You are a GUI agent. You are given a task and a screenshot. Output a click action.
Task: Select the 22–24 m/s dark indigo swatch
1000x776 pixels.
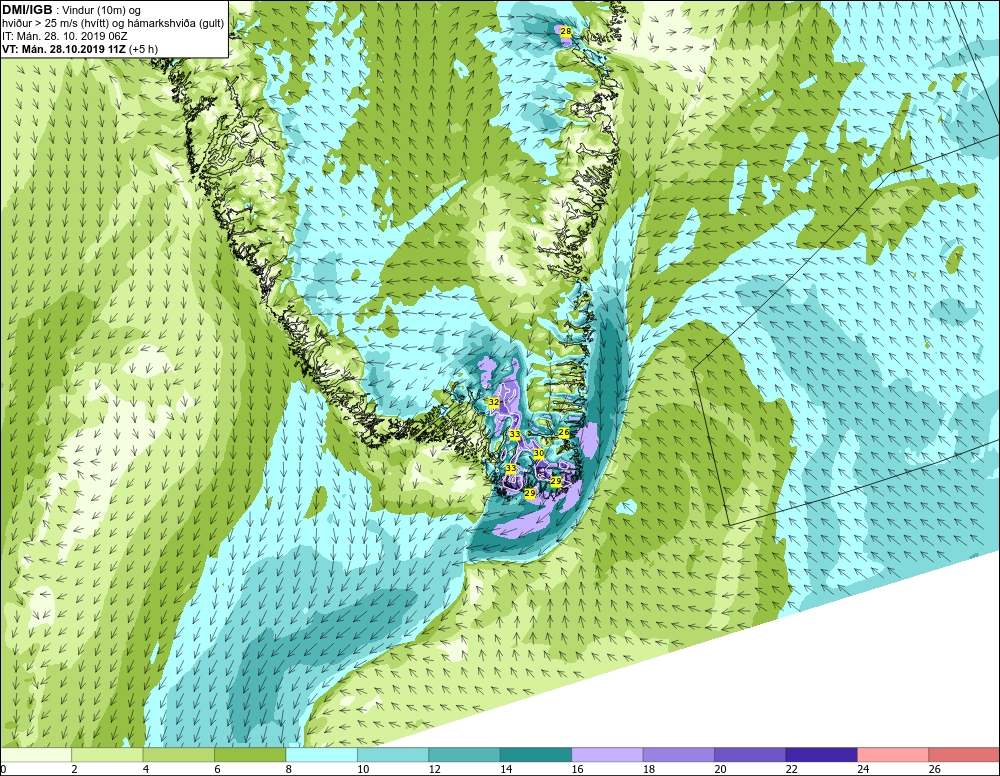click(821, 755)
